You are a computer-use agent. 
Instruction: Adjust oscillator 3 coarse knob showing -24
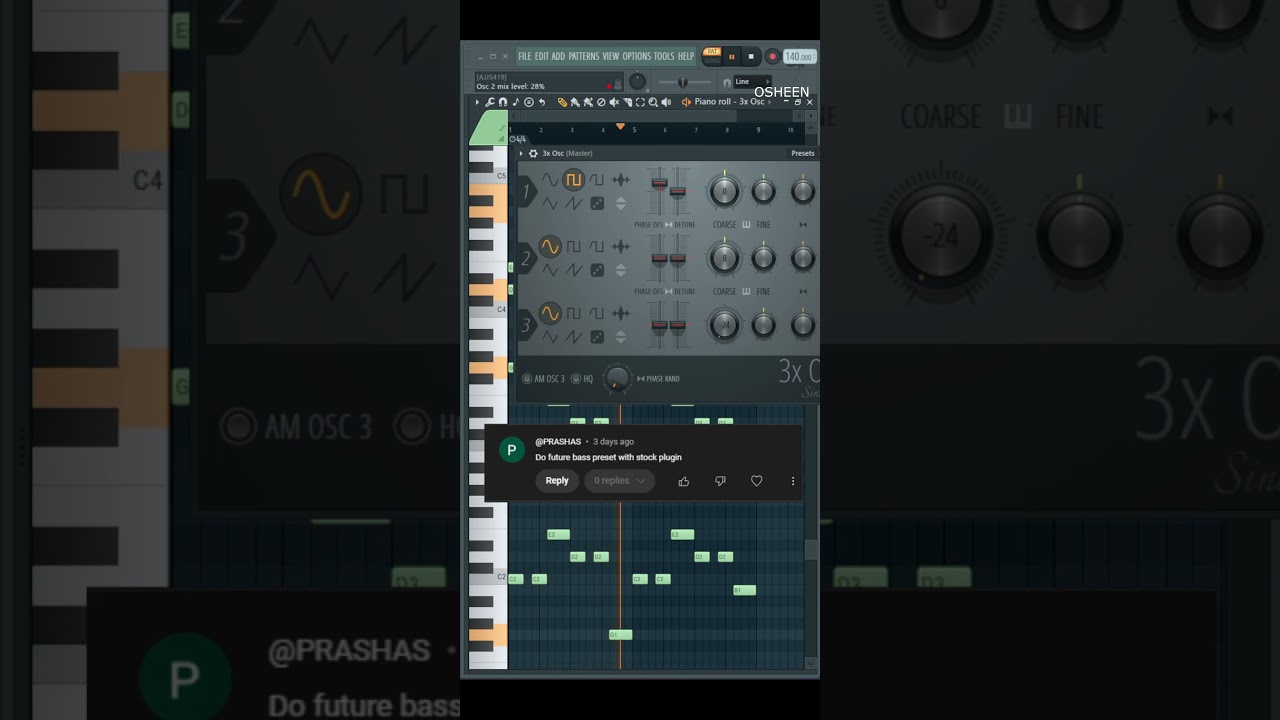(724, 325)
